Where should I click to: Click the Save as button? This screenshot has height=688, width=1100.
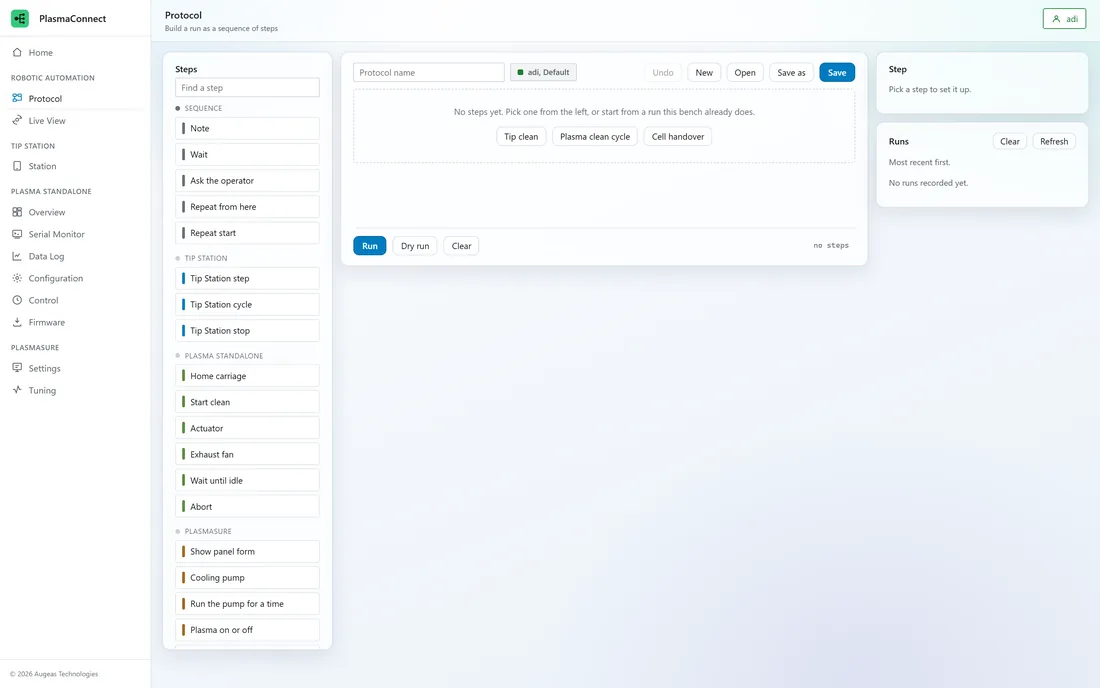791,72
